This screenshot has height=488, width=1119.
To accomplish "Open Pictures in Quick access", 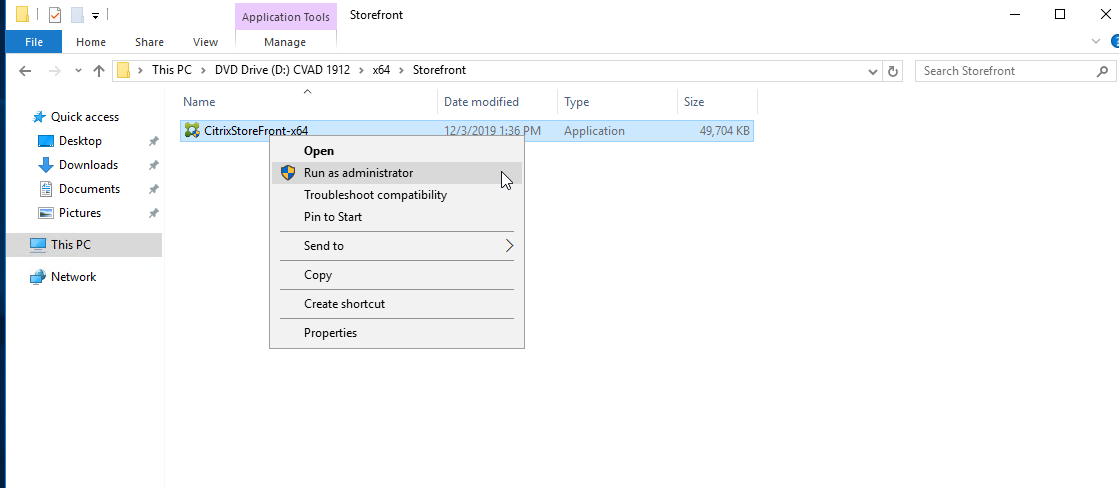I will point(79,213).
